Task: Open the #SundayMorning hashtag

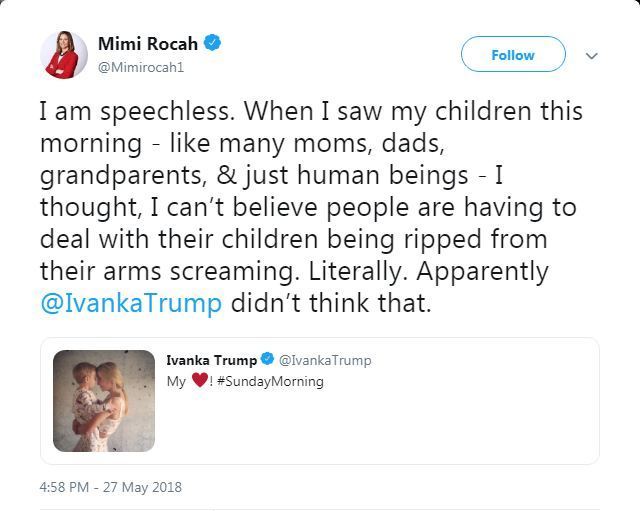Action: (270, 381)
